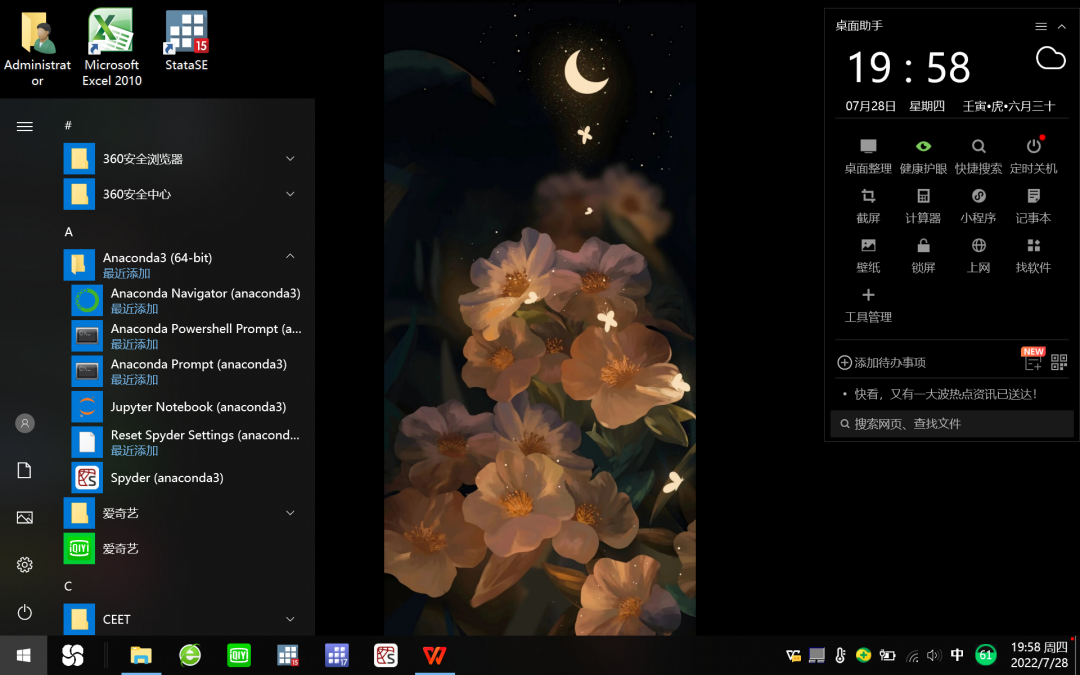Launch Spyder (anaconda3) from Start list
1080x675 pixels.
[186, 478]
